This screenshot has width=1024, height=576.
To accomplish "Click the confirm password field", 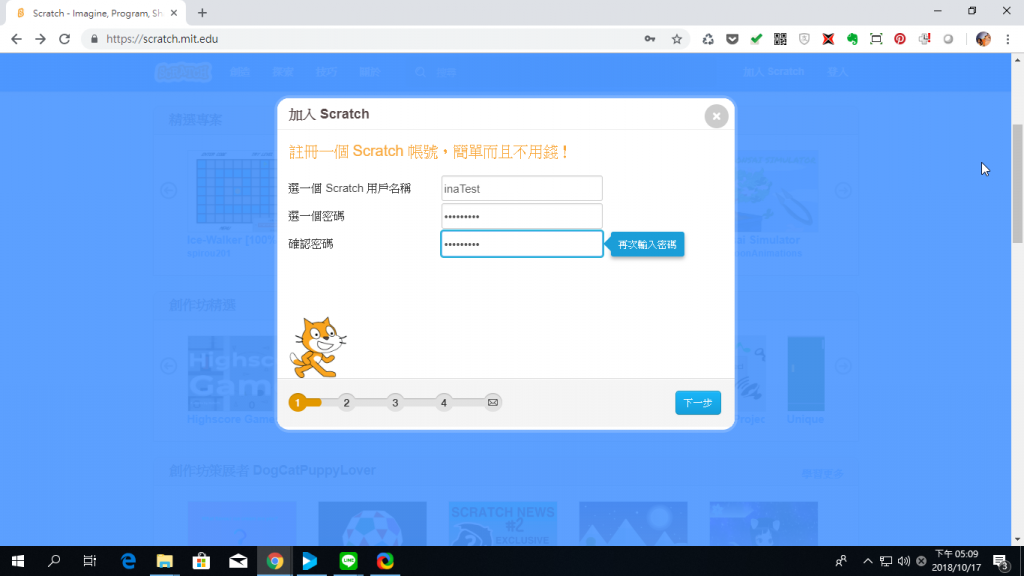I will 522,244.
